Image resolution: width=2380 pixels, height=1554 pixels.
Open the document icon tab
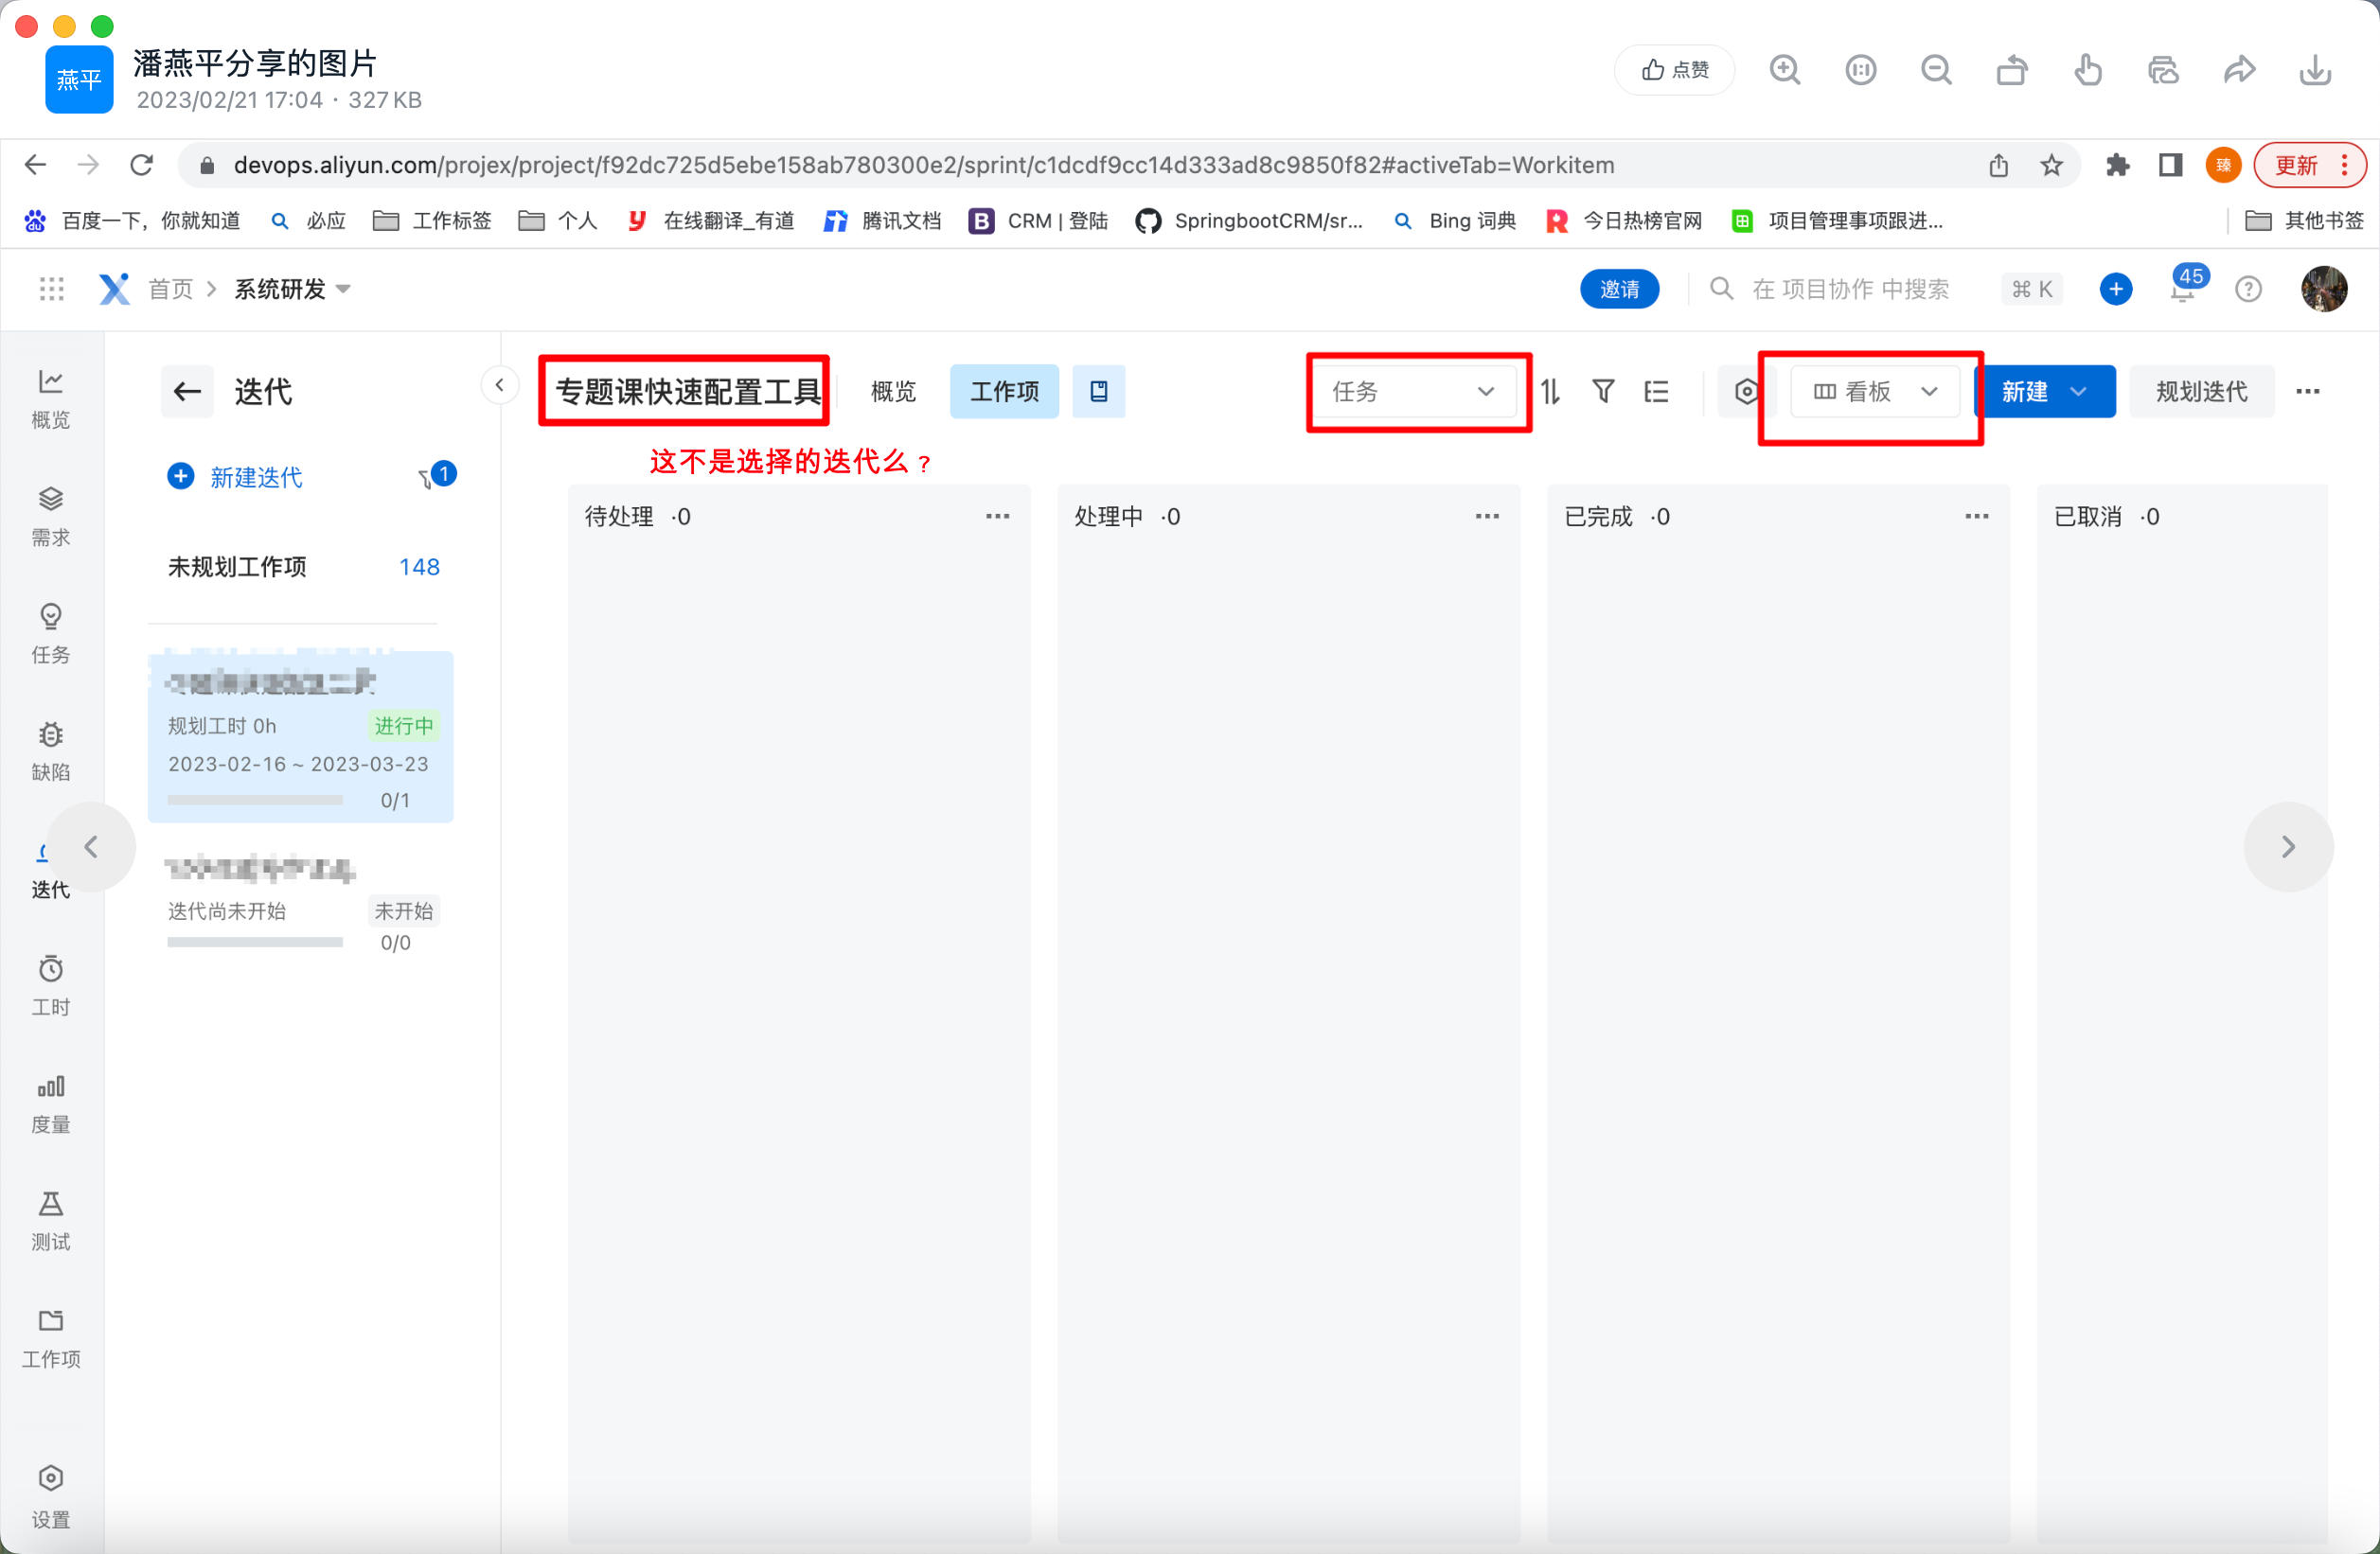coord(1098,391)
